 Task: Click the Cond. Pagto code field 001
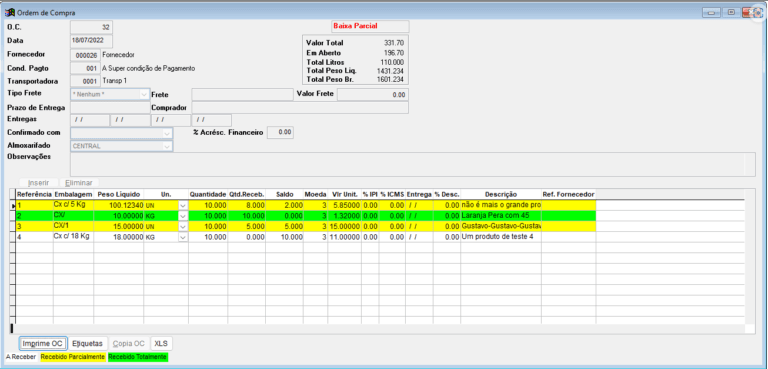point(85,68)
